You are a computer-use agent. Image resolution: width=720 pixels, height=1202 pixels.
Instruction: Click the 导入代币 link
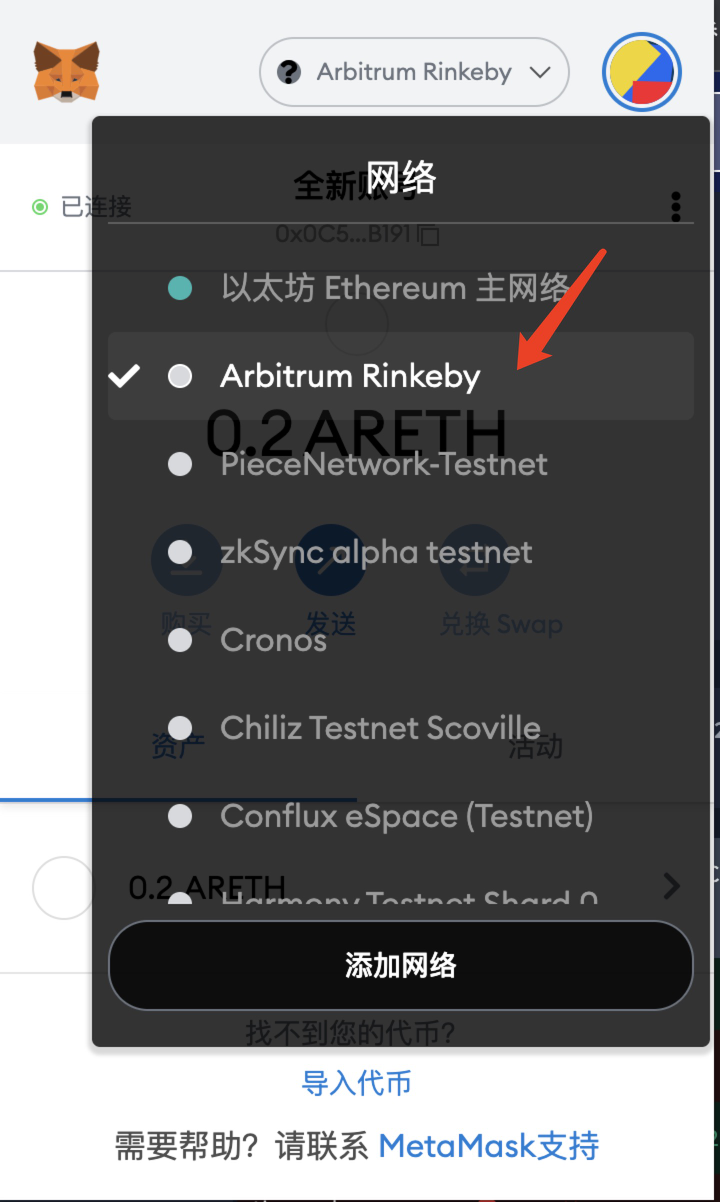pyautogui.click(x=356, y=1083)
